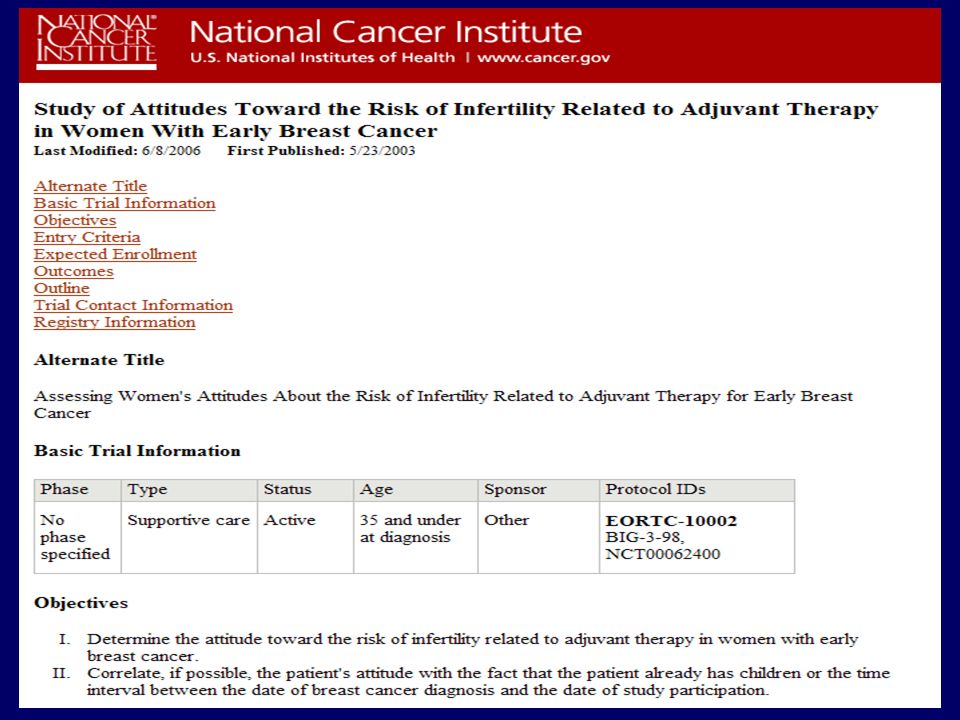Click the Protocol IDs column header

(697, 490)
